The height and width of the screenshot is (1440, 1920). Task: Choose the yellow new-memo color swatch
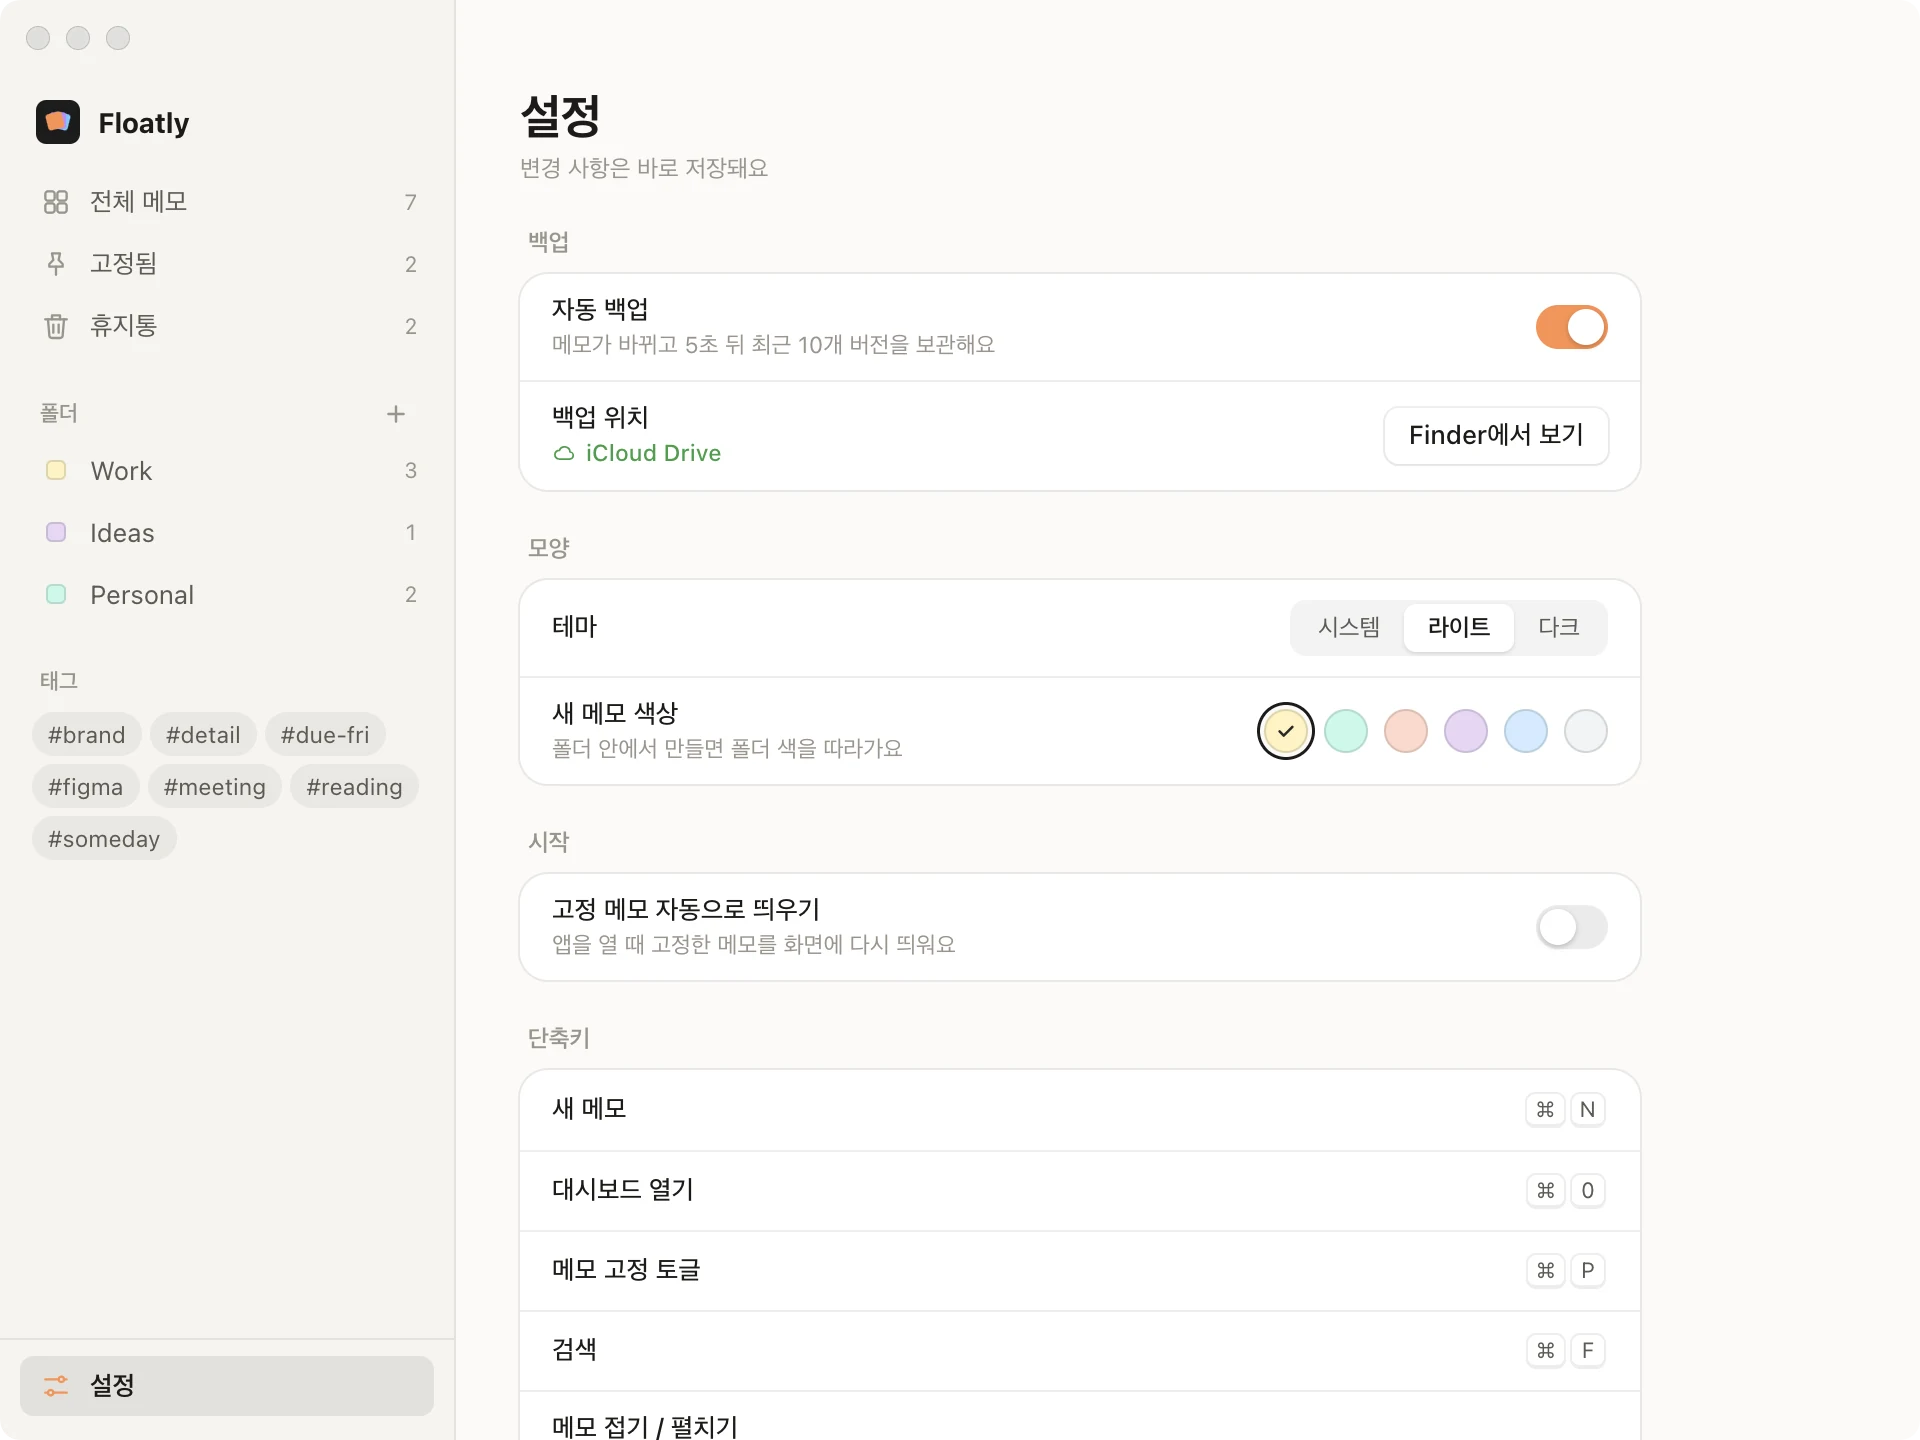(1286, 731)
